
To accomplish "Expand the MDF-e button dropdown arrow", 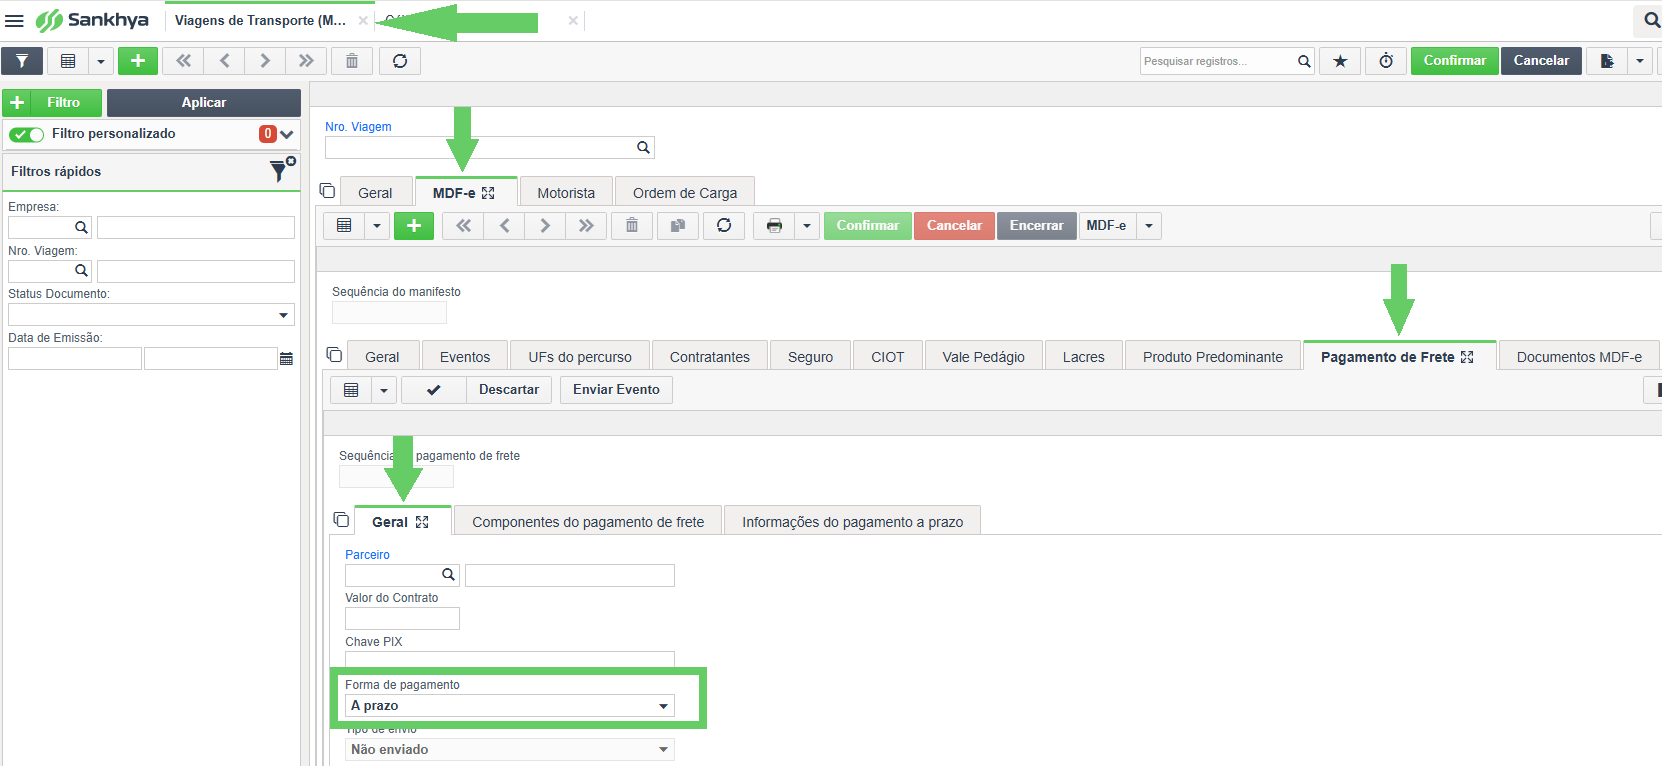I will click(x=1149, y=226).
